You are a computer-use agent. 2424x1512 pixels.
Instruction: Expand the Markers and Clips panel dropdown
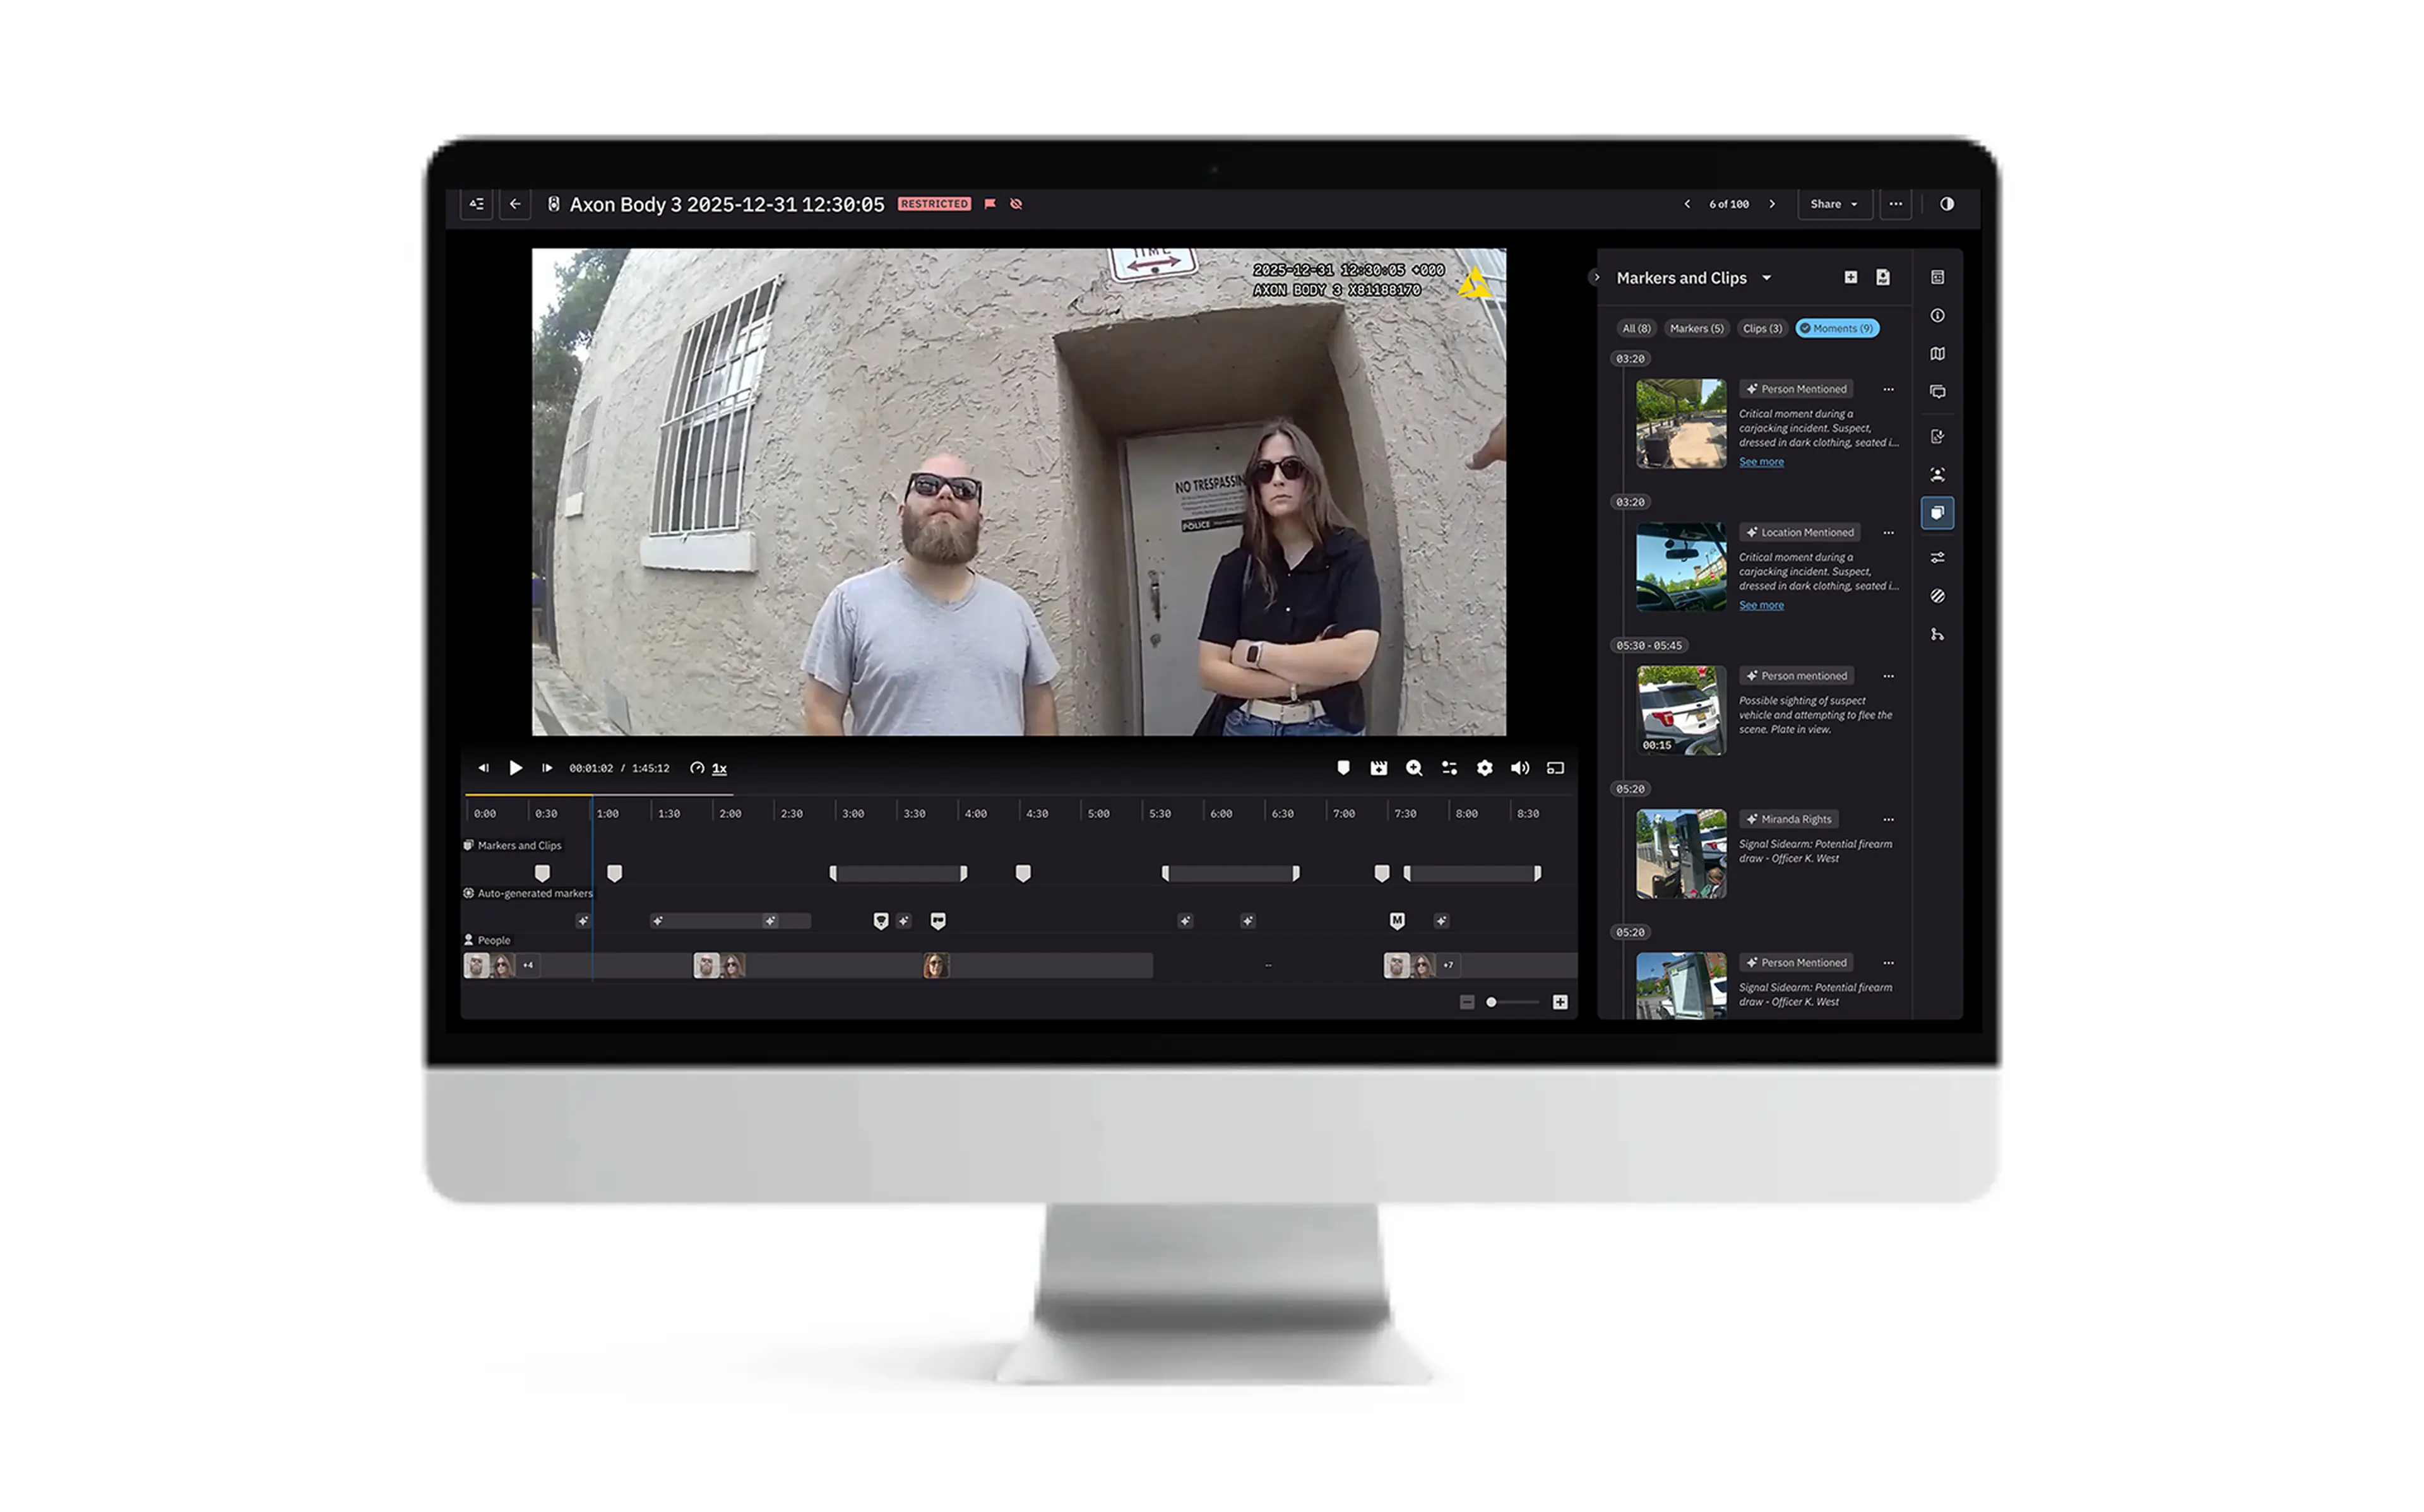point(1766,278)
